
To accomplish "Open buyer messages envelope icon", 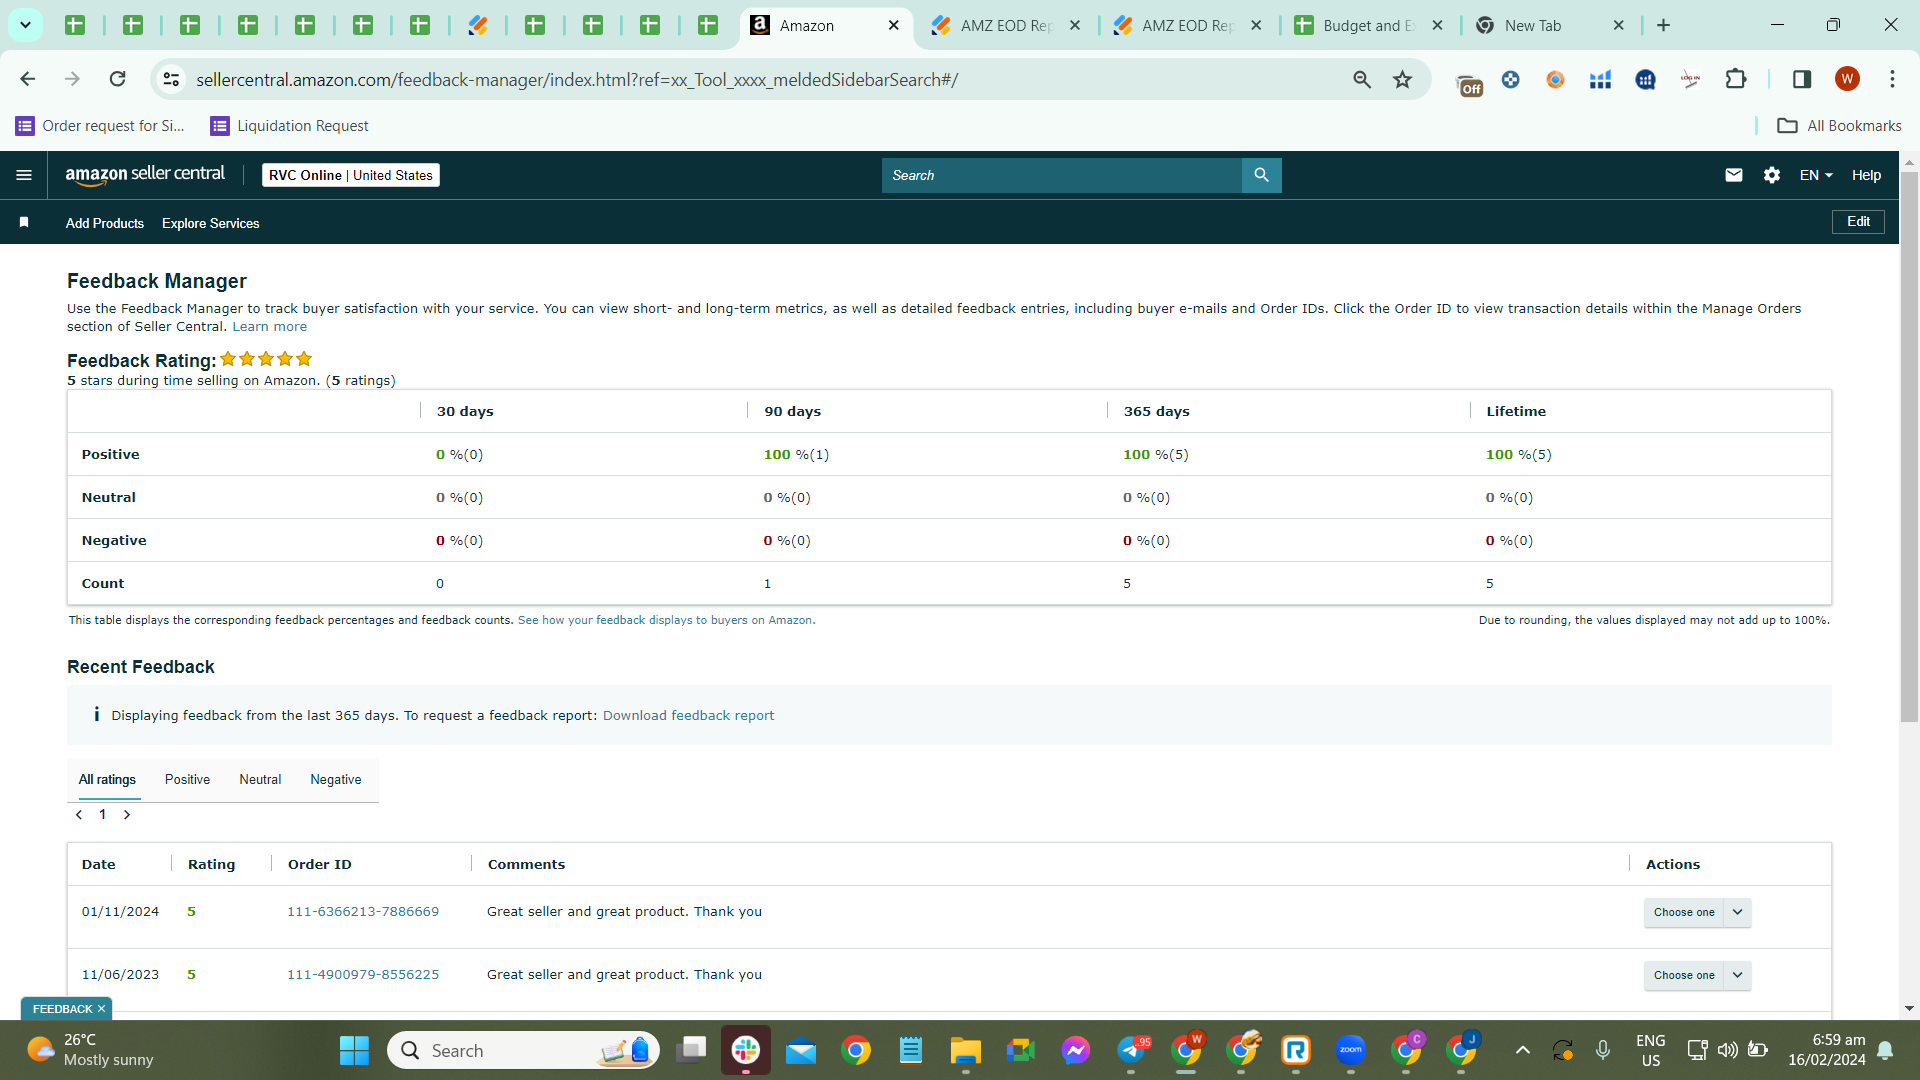I will [1734, 175].
